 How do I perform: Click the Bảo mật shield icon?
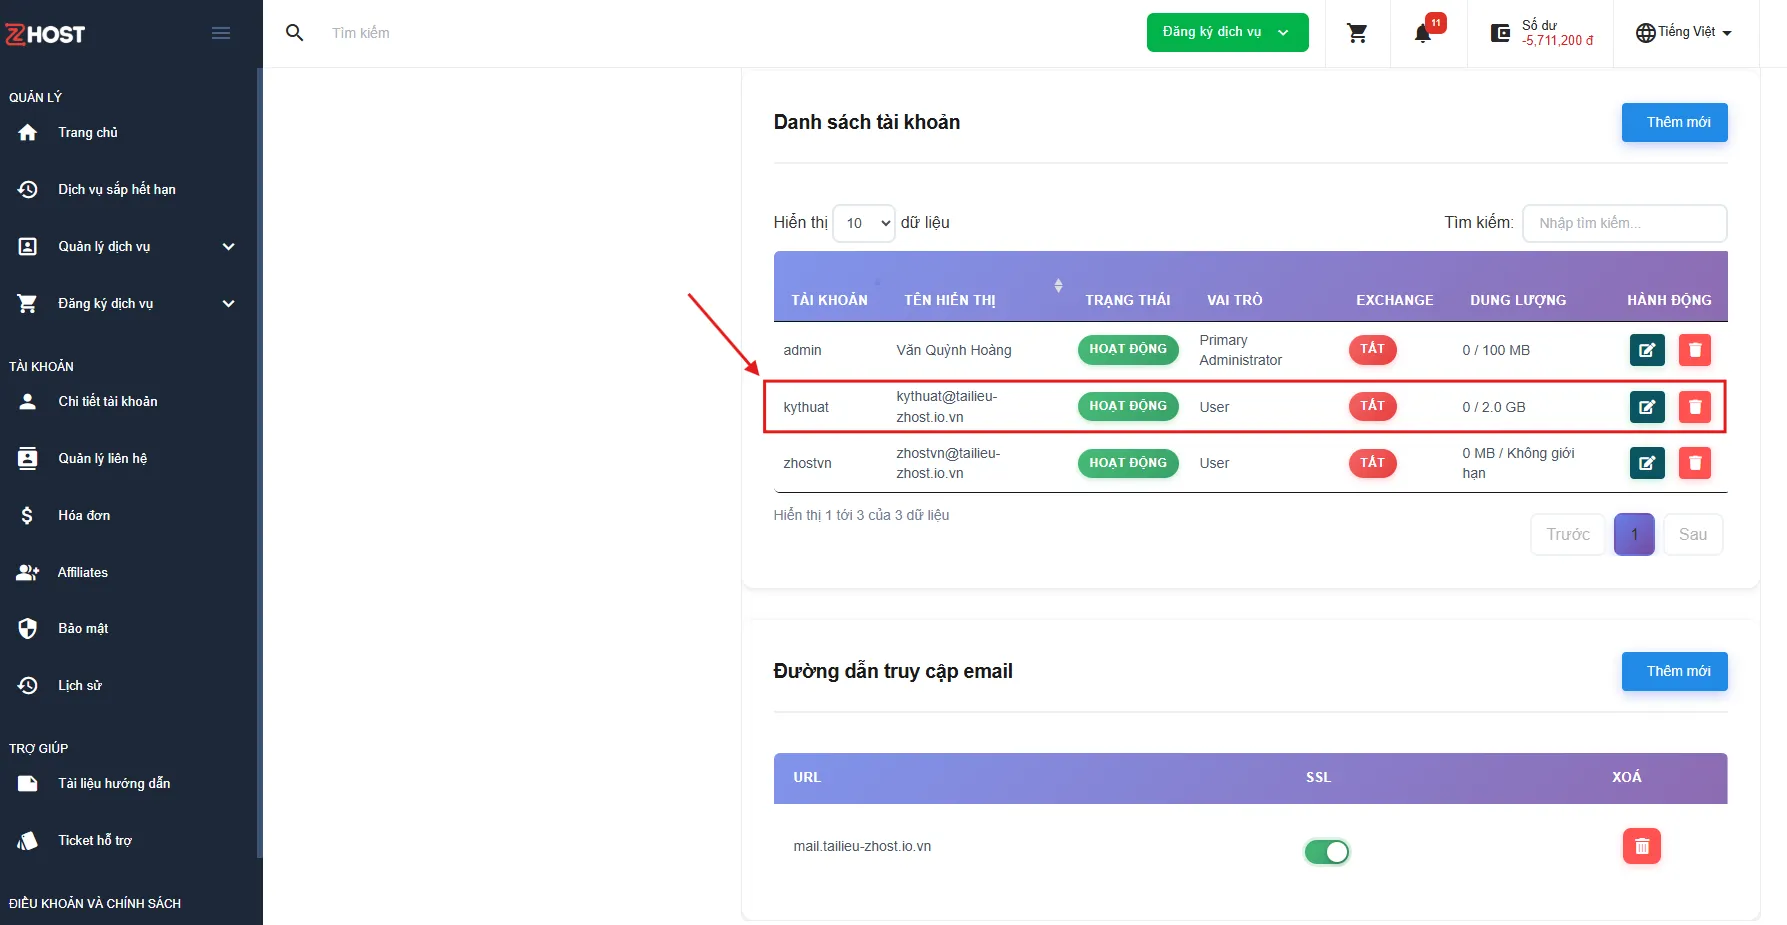click(28, 628)
